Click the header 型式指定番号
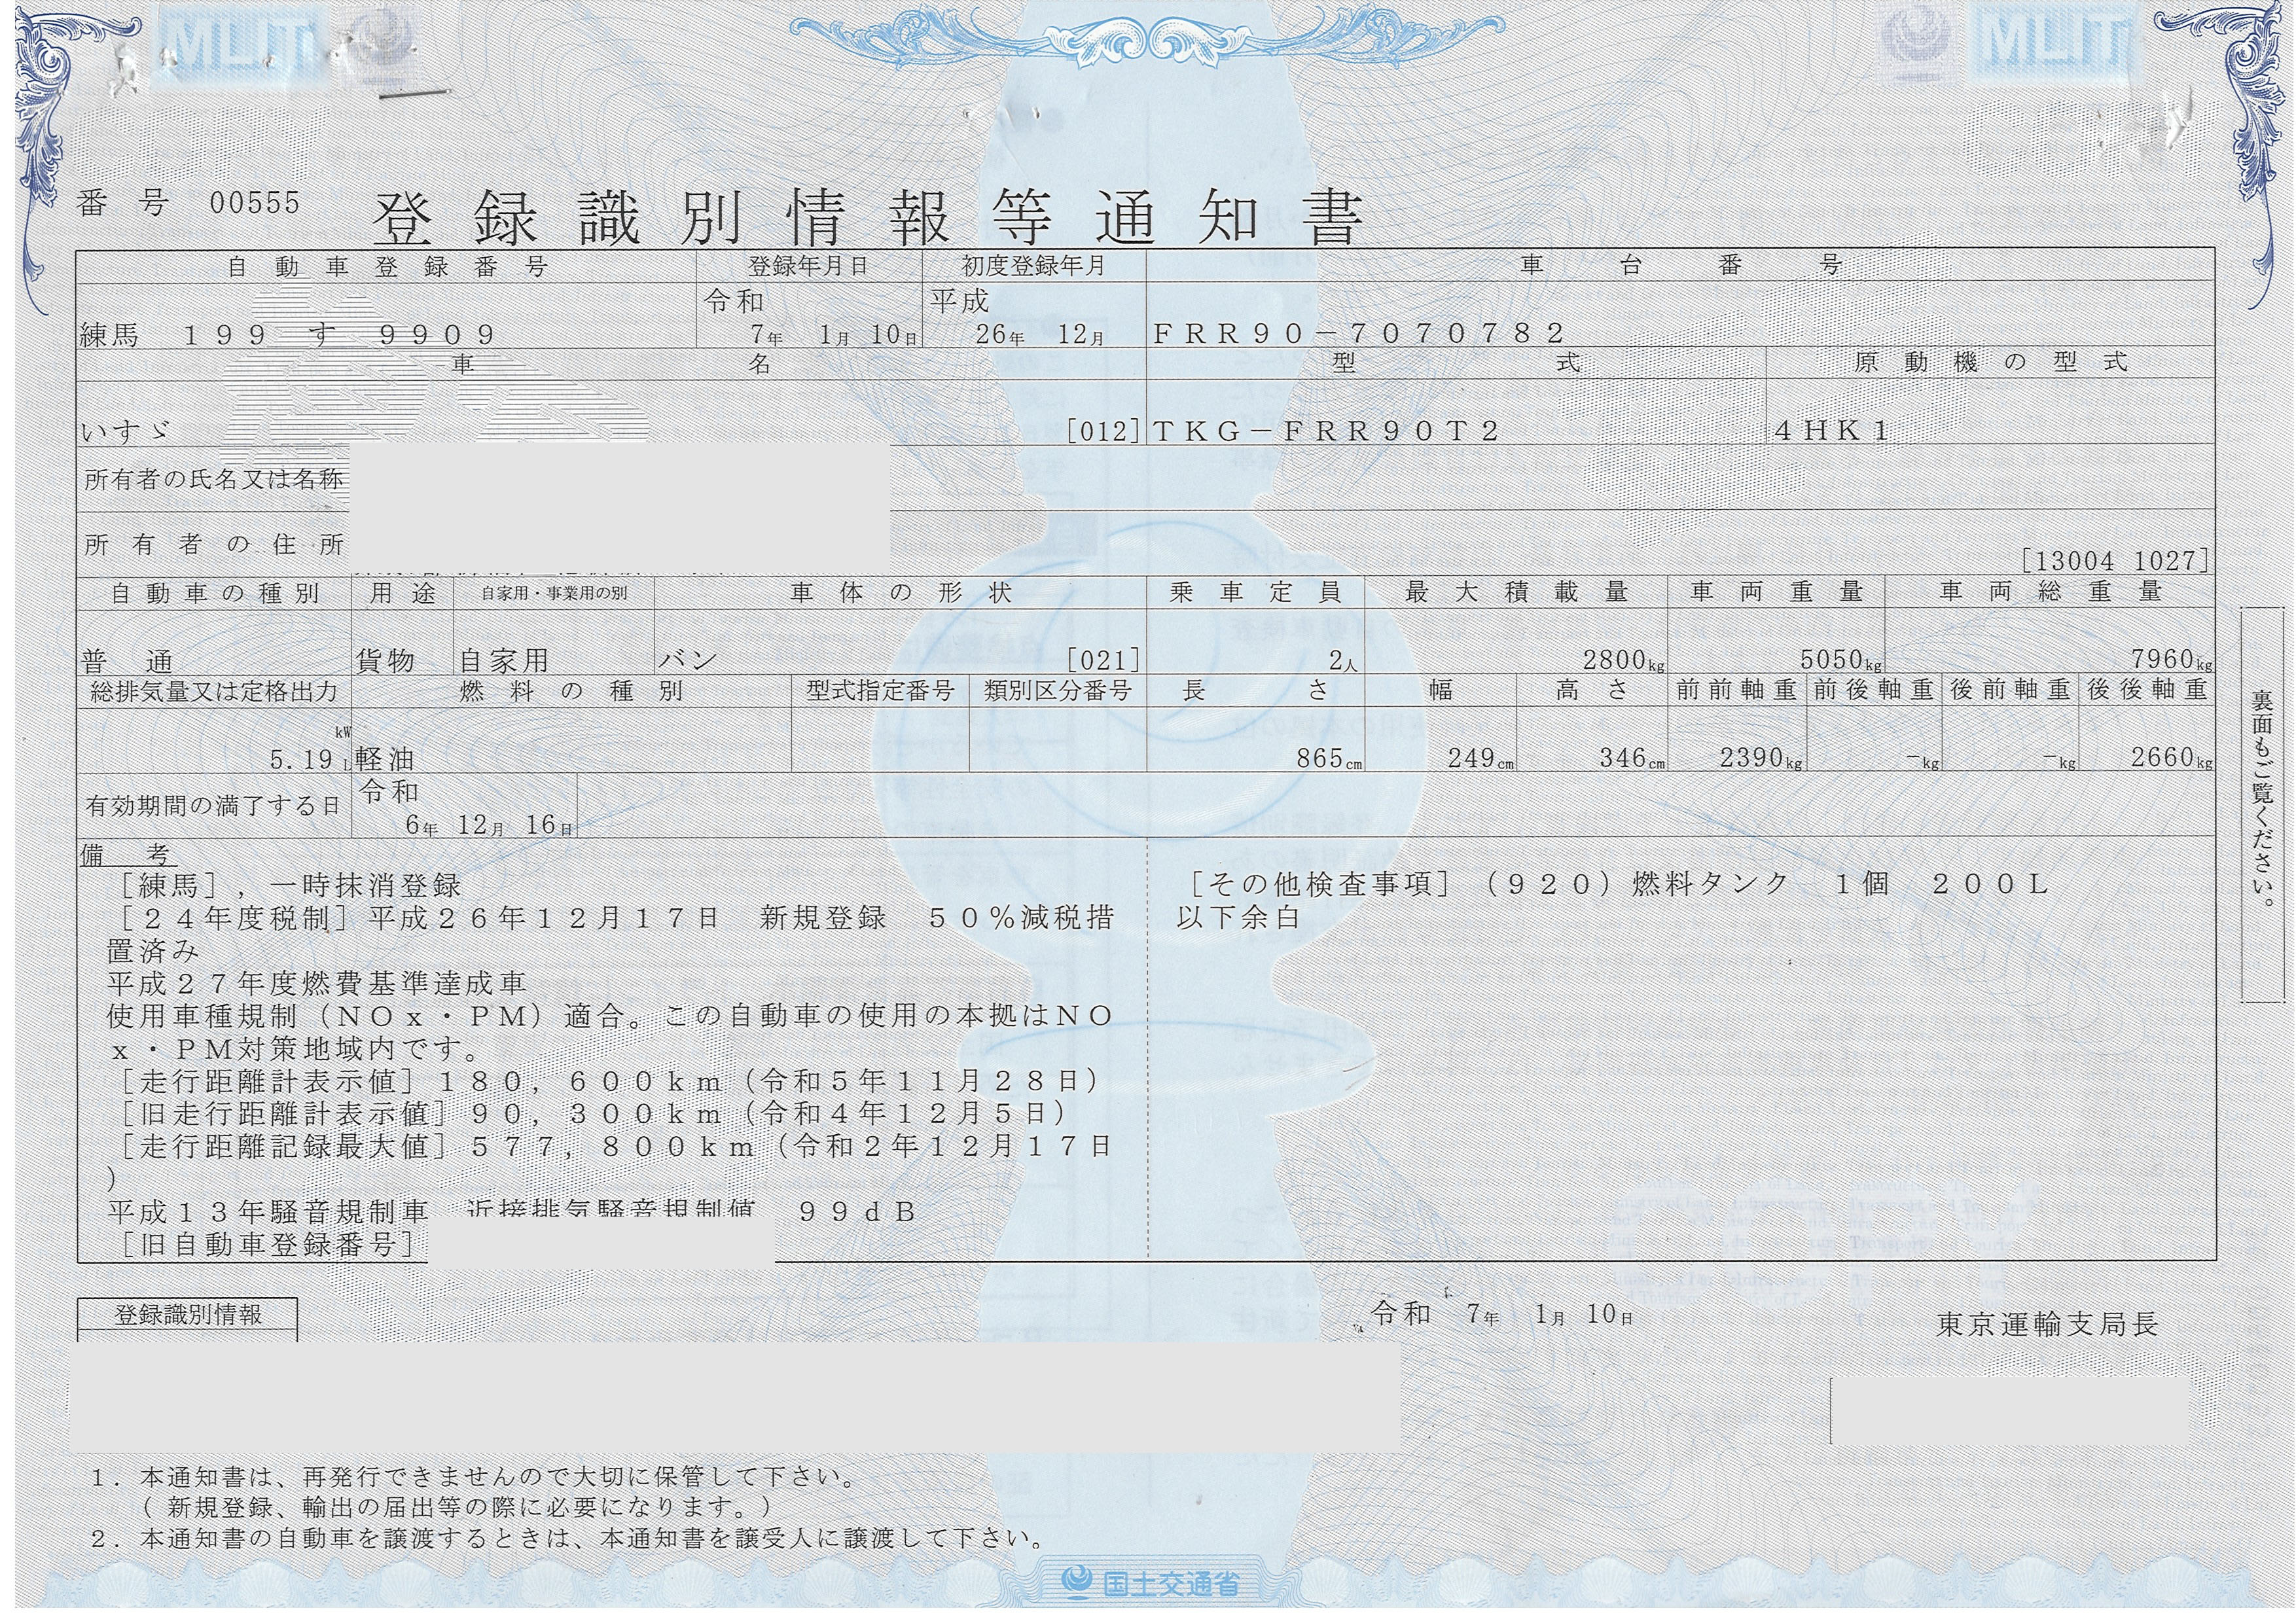 880,691
